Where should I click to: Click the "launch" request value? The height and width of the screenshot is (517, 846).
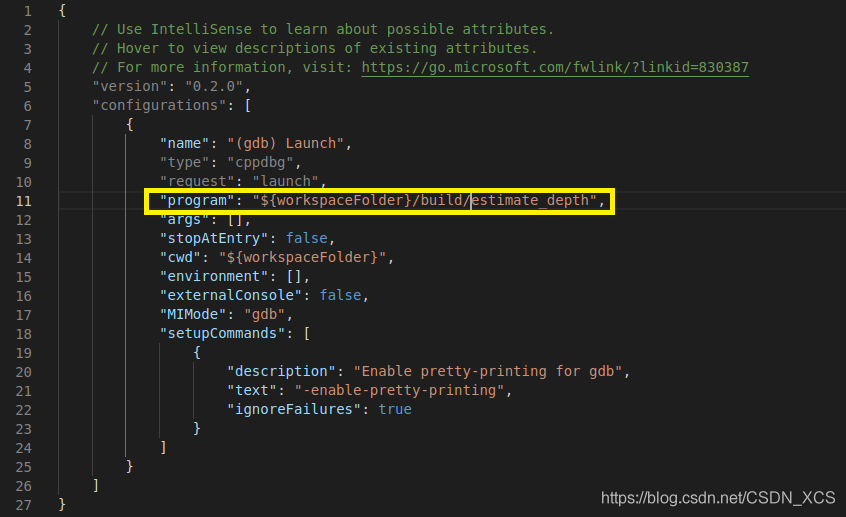pyautogui.click(x=289, y=181)
